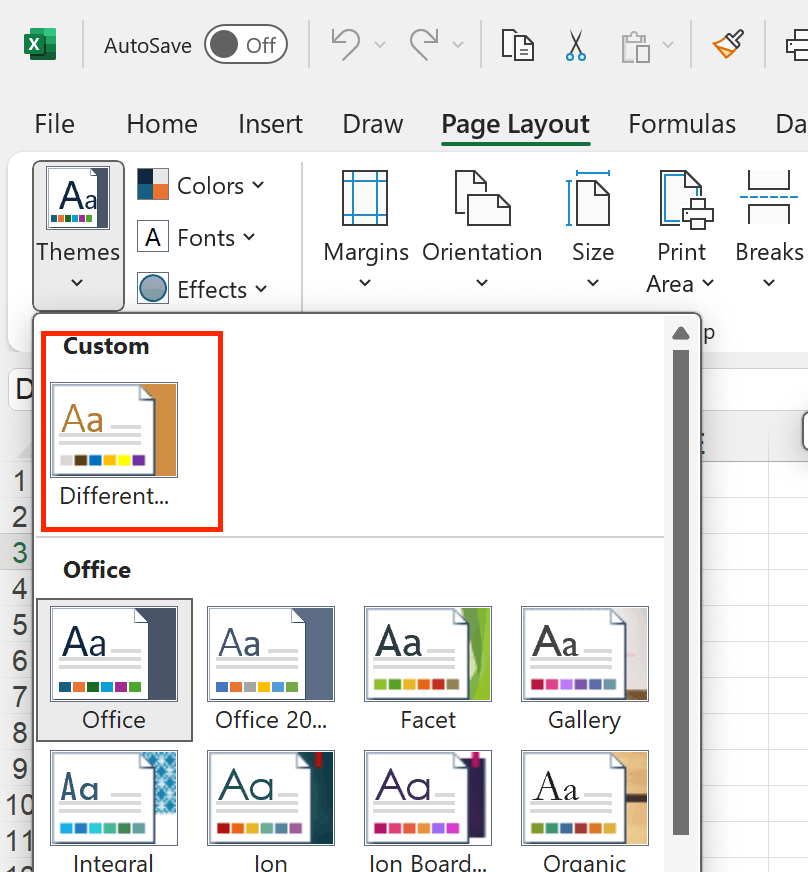Click the Cut scissors icon
The width and height of the screenshot is (808, 872).
(576, 45)
